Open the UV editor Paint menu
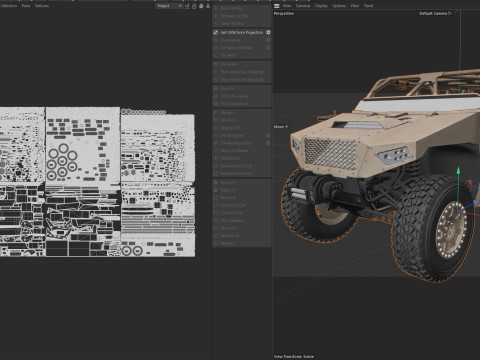The height and width of the screenshot is (360, 480). (x=26, y=6)
